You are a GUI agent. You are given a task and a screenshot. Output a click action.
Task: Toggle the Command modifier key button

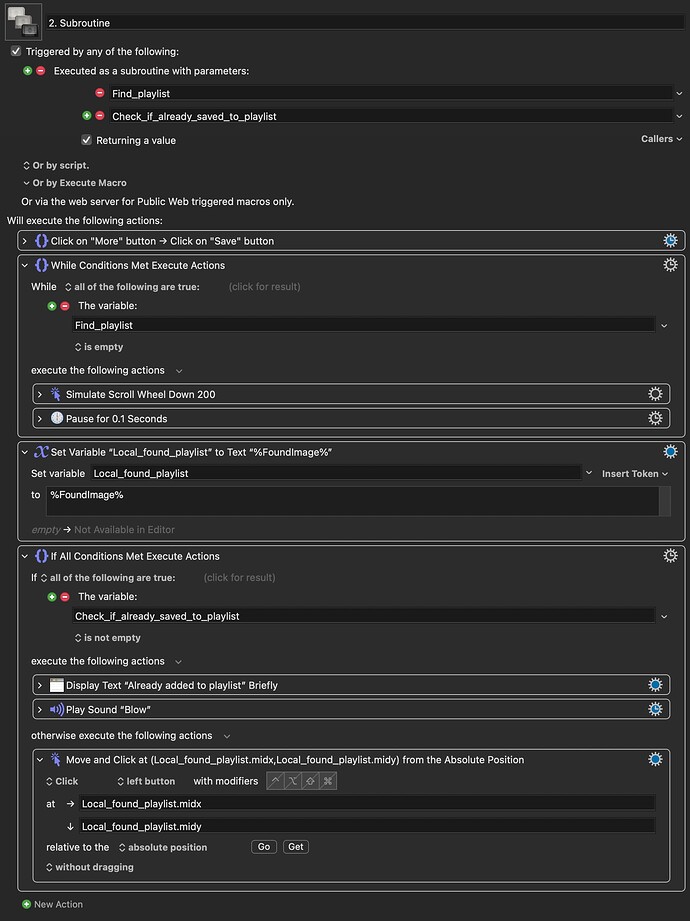328,781
